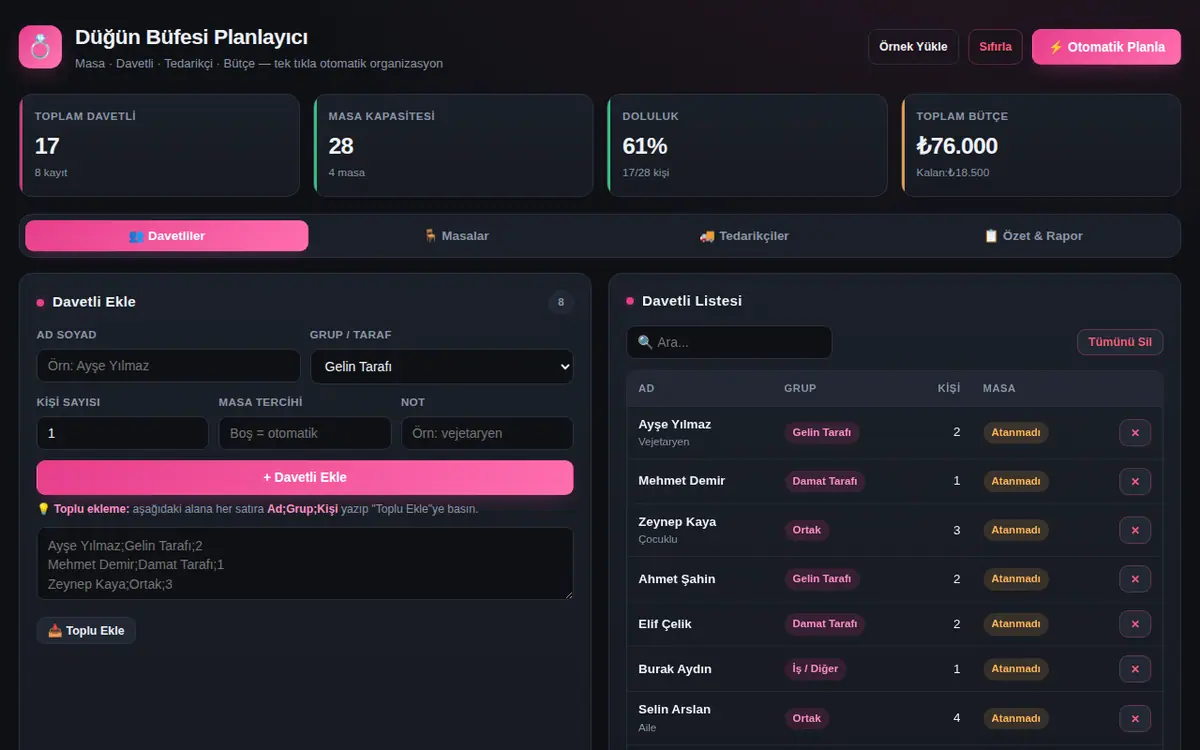1200x750 pixels.
Task: Click the wedding ring app logo
Action: (40, 47)
